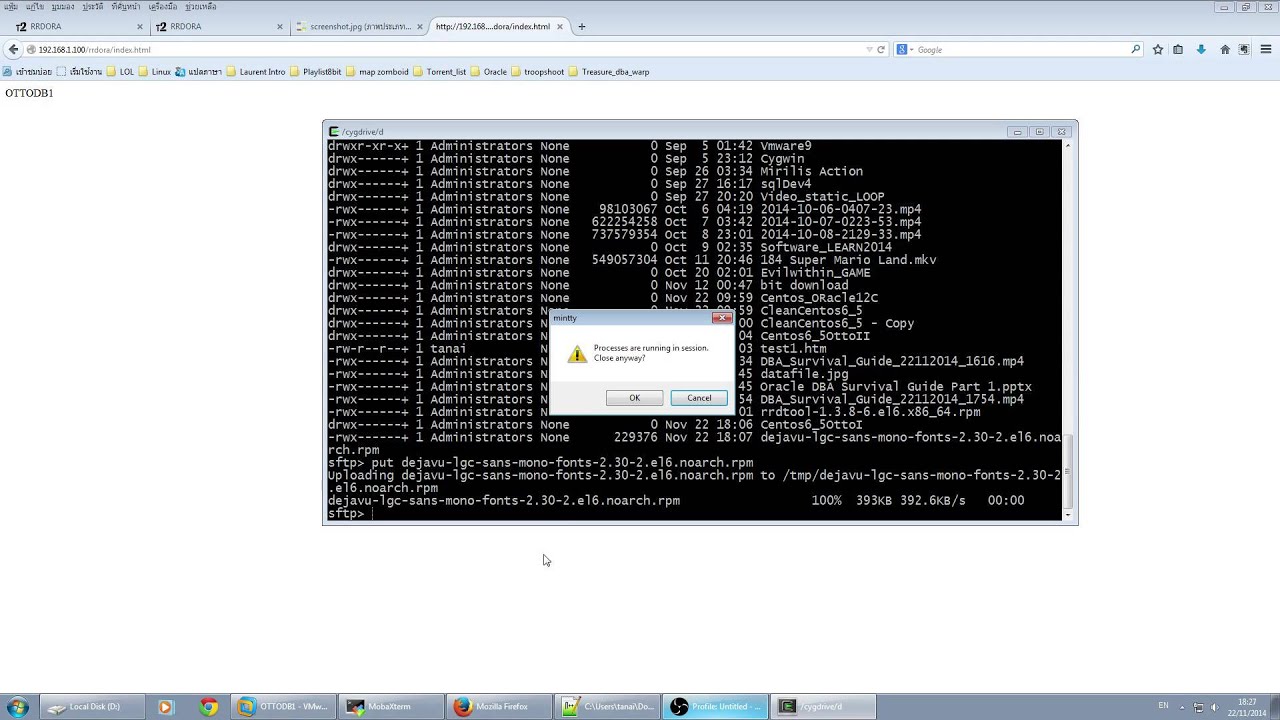This screenshot has height=720, width=1280.
Task: Click the Windows Start button
Action: pos(17,707)
